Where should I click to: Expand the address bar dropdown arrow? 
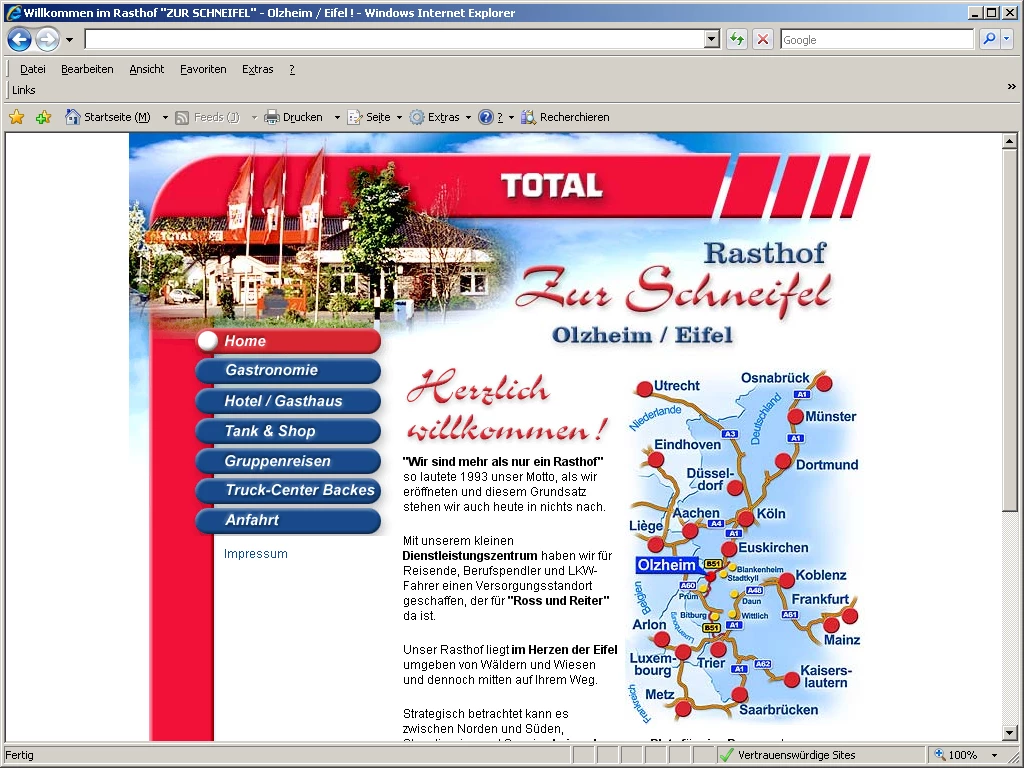(712, 39)
